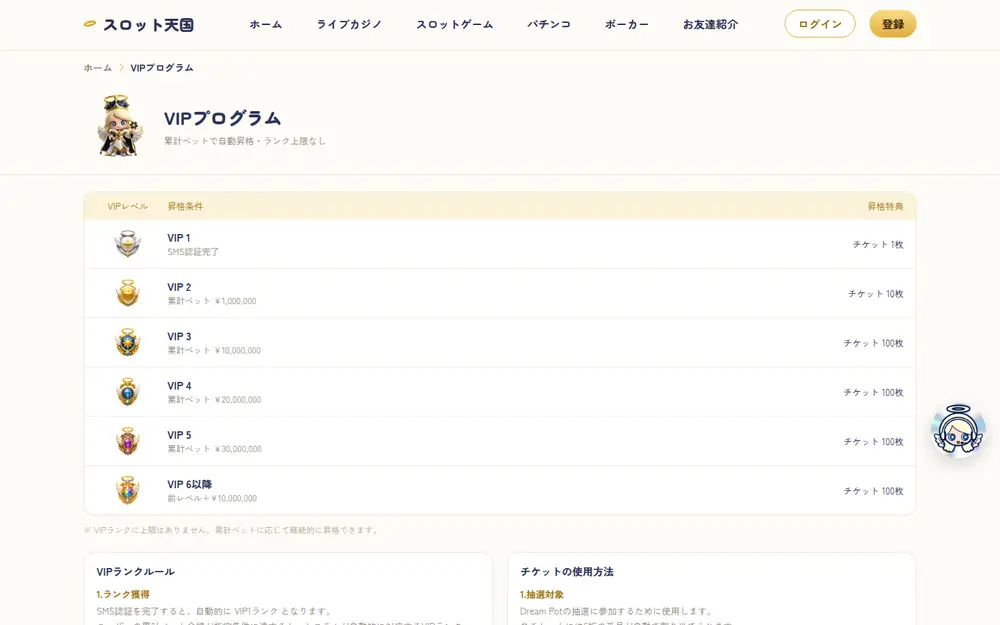Click the ※ VIPランクに上限はありません note
Viewport: 1000px width, 625px height.
pos(231,530)
